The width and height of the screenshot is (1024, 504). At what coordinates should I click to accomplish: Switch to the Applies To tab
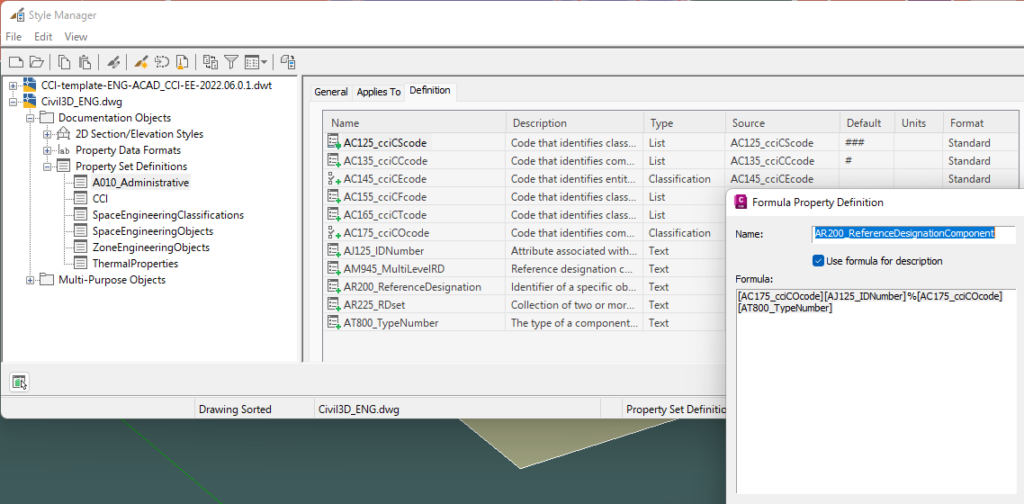(379, 92)
